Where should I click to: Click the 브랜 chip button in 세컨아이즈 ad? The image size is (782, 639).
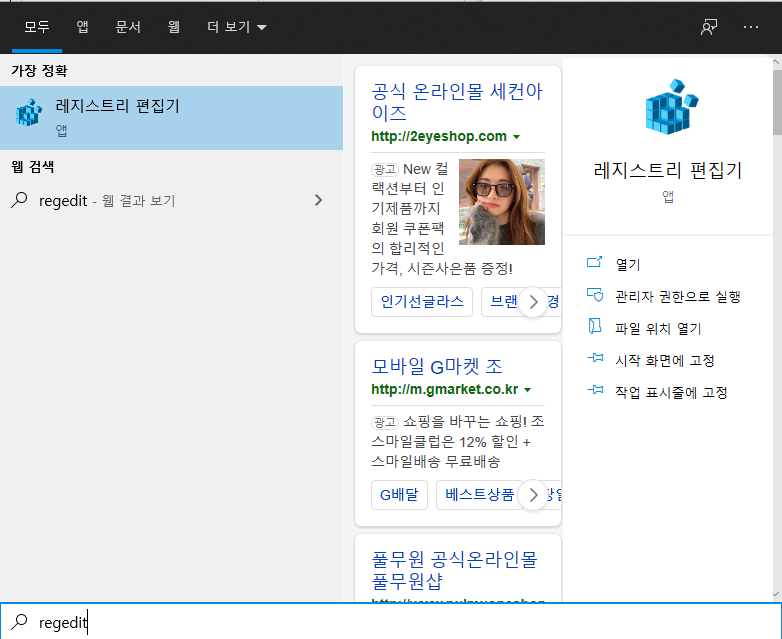(x=501, y=301)
